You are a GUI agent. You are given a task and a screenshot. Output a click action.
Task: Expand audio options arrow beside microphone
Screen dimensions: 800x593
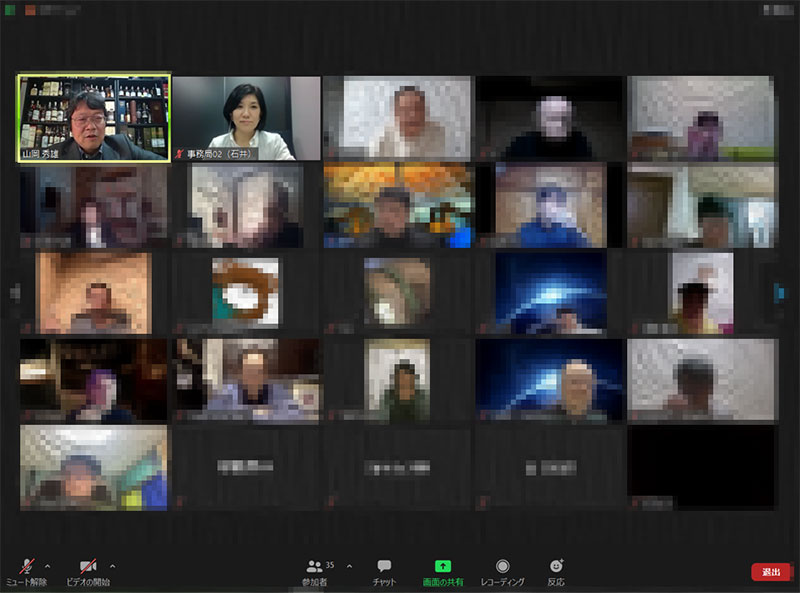click(47, 565)
